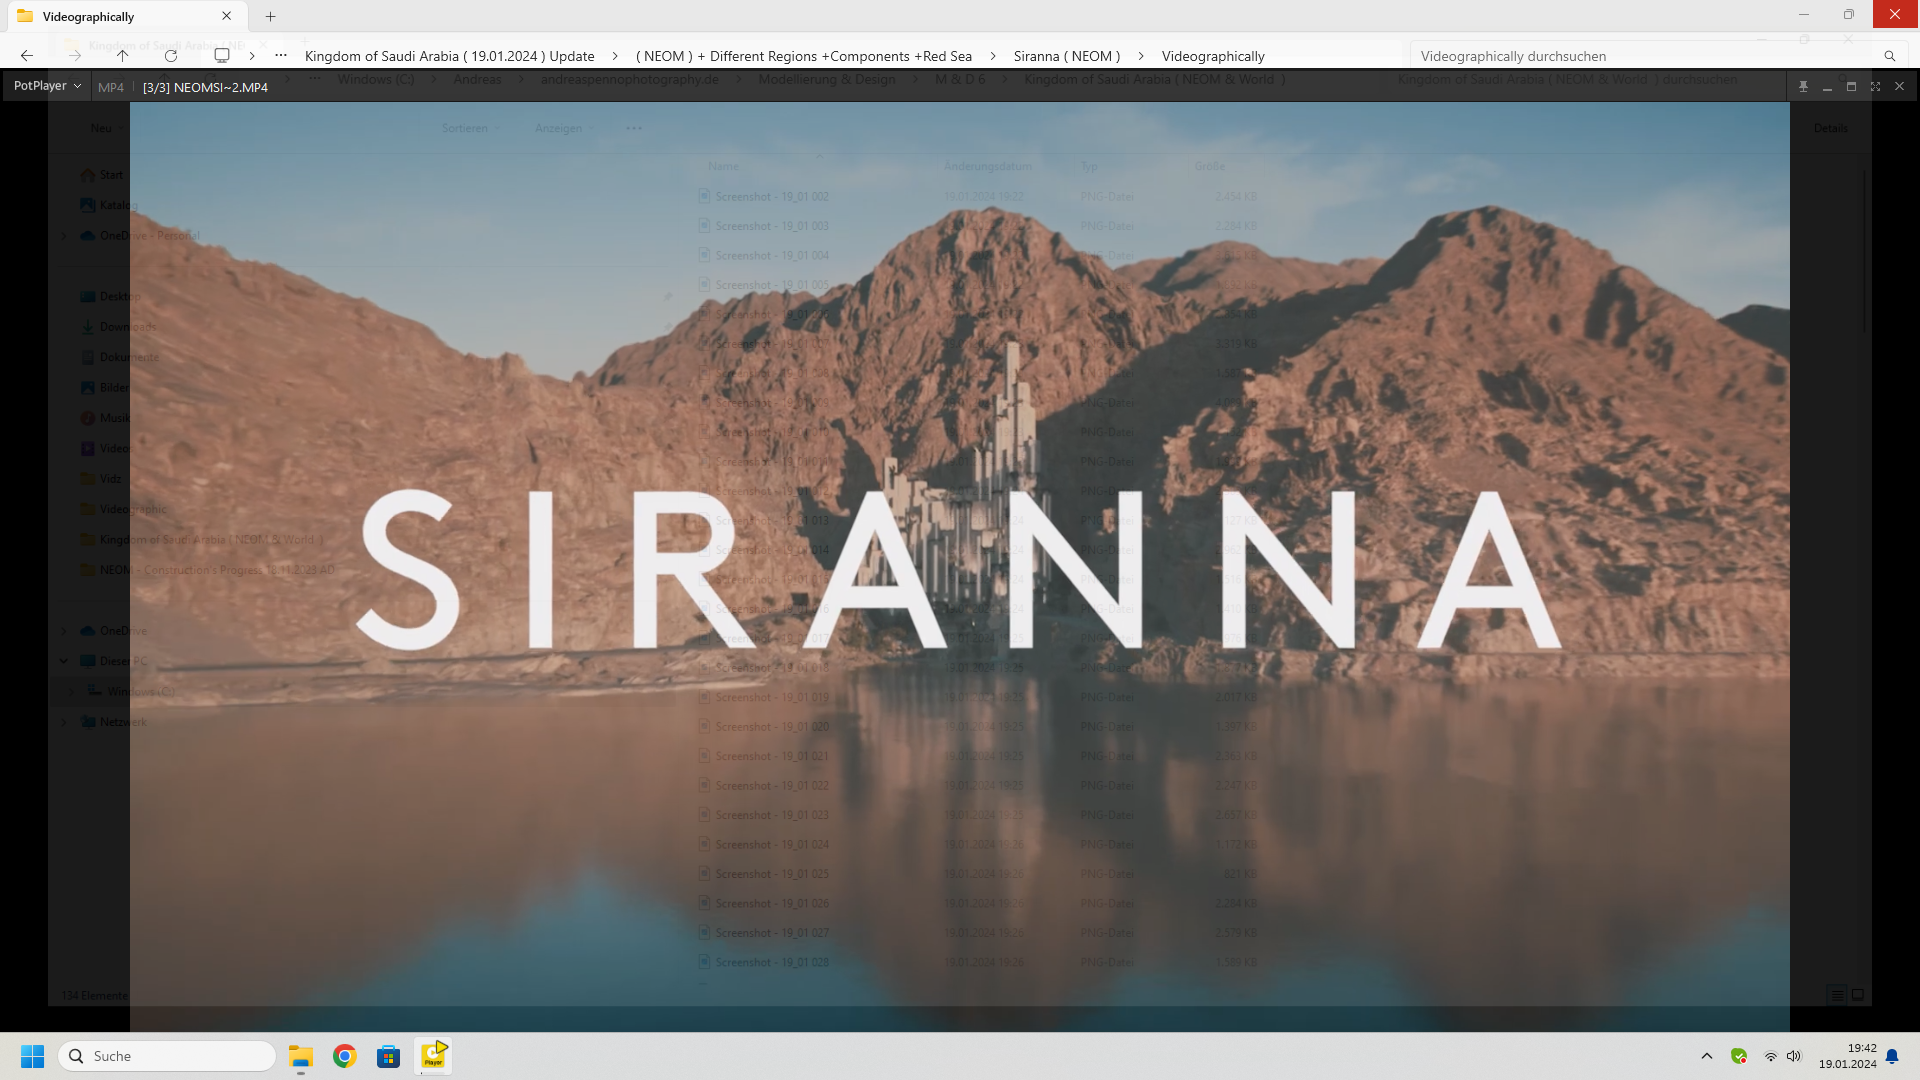Open File Explorer from the taskbar
The width and height of the screenshot is (1920, 1080).
pyautogui.click(x=301, y=1056)
